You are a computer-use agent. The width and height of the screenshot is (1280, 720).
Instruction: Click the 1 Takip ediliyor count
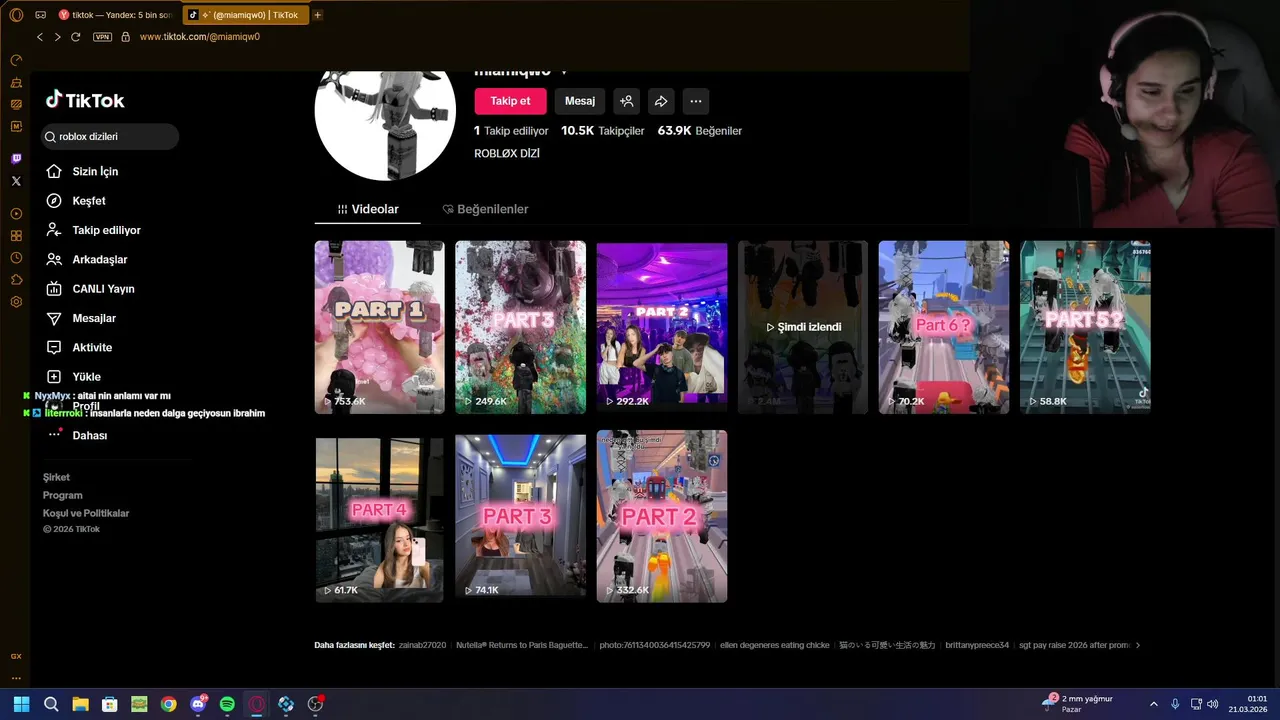tap(511, 131)
